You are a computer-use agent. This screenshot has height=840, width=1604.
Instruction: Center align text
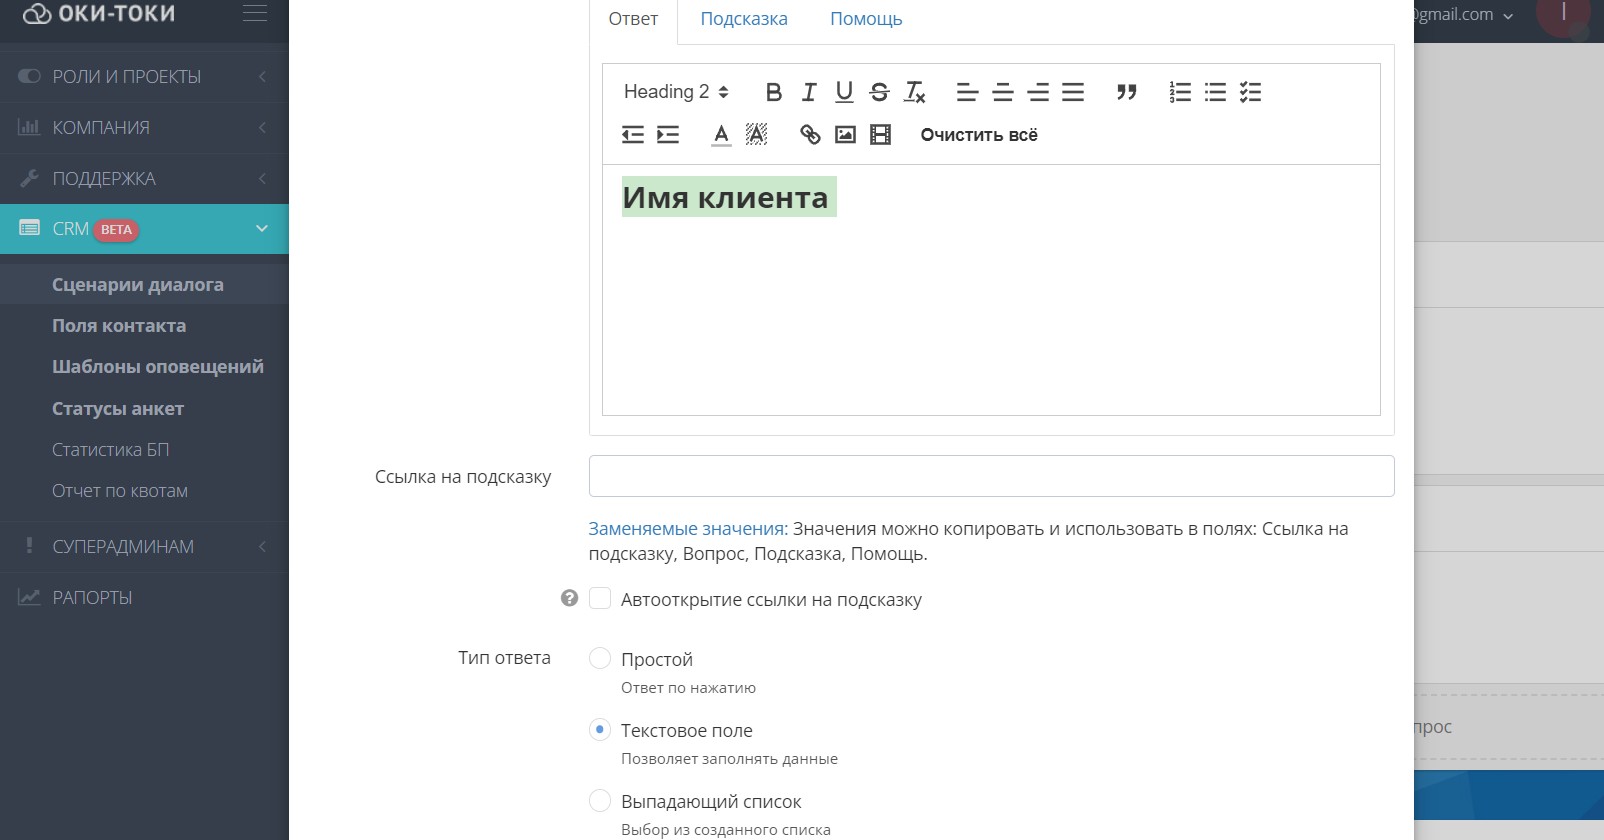[1003, 92]
